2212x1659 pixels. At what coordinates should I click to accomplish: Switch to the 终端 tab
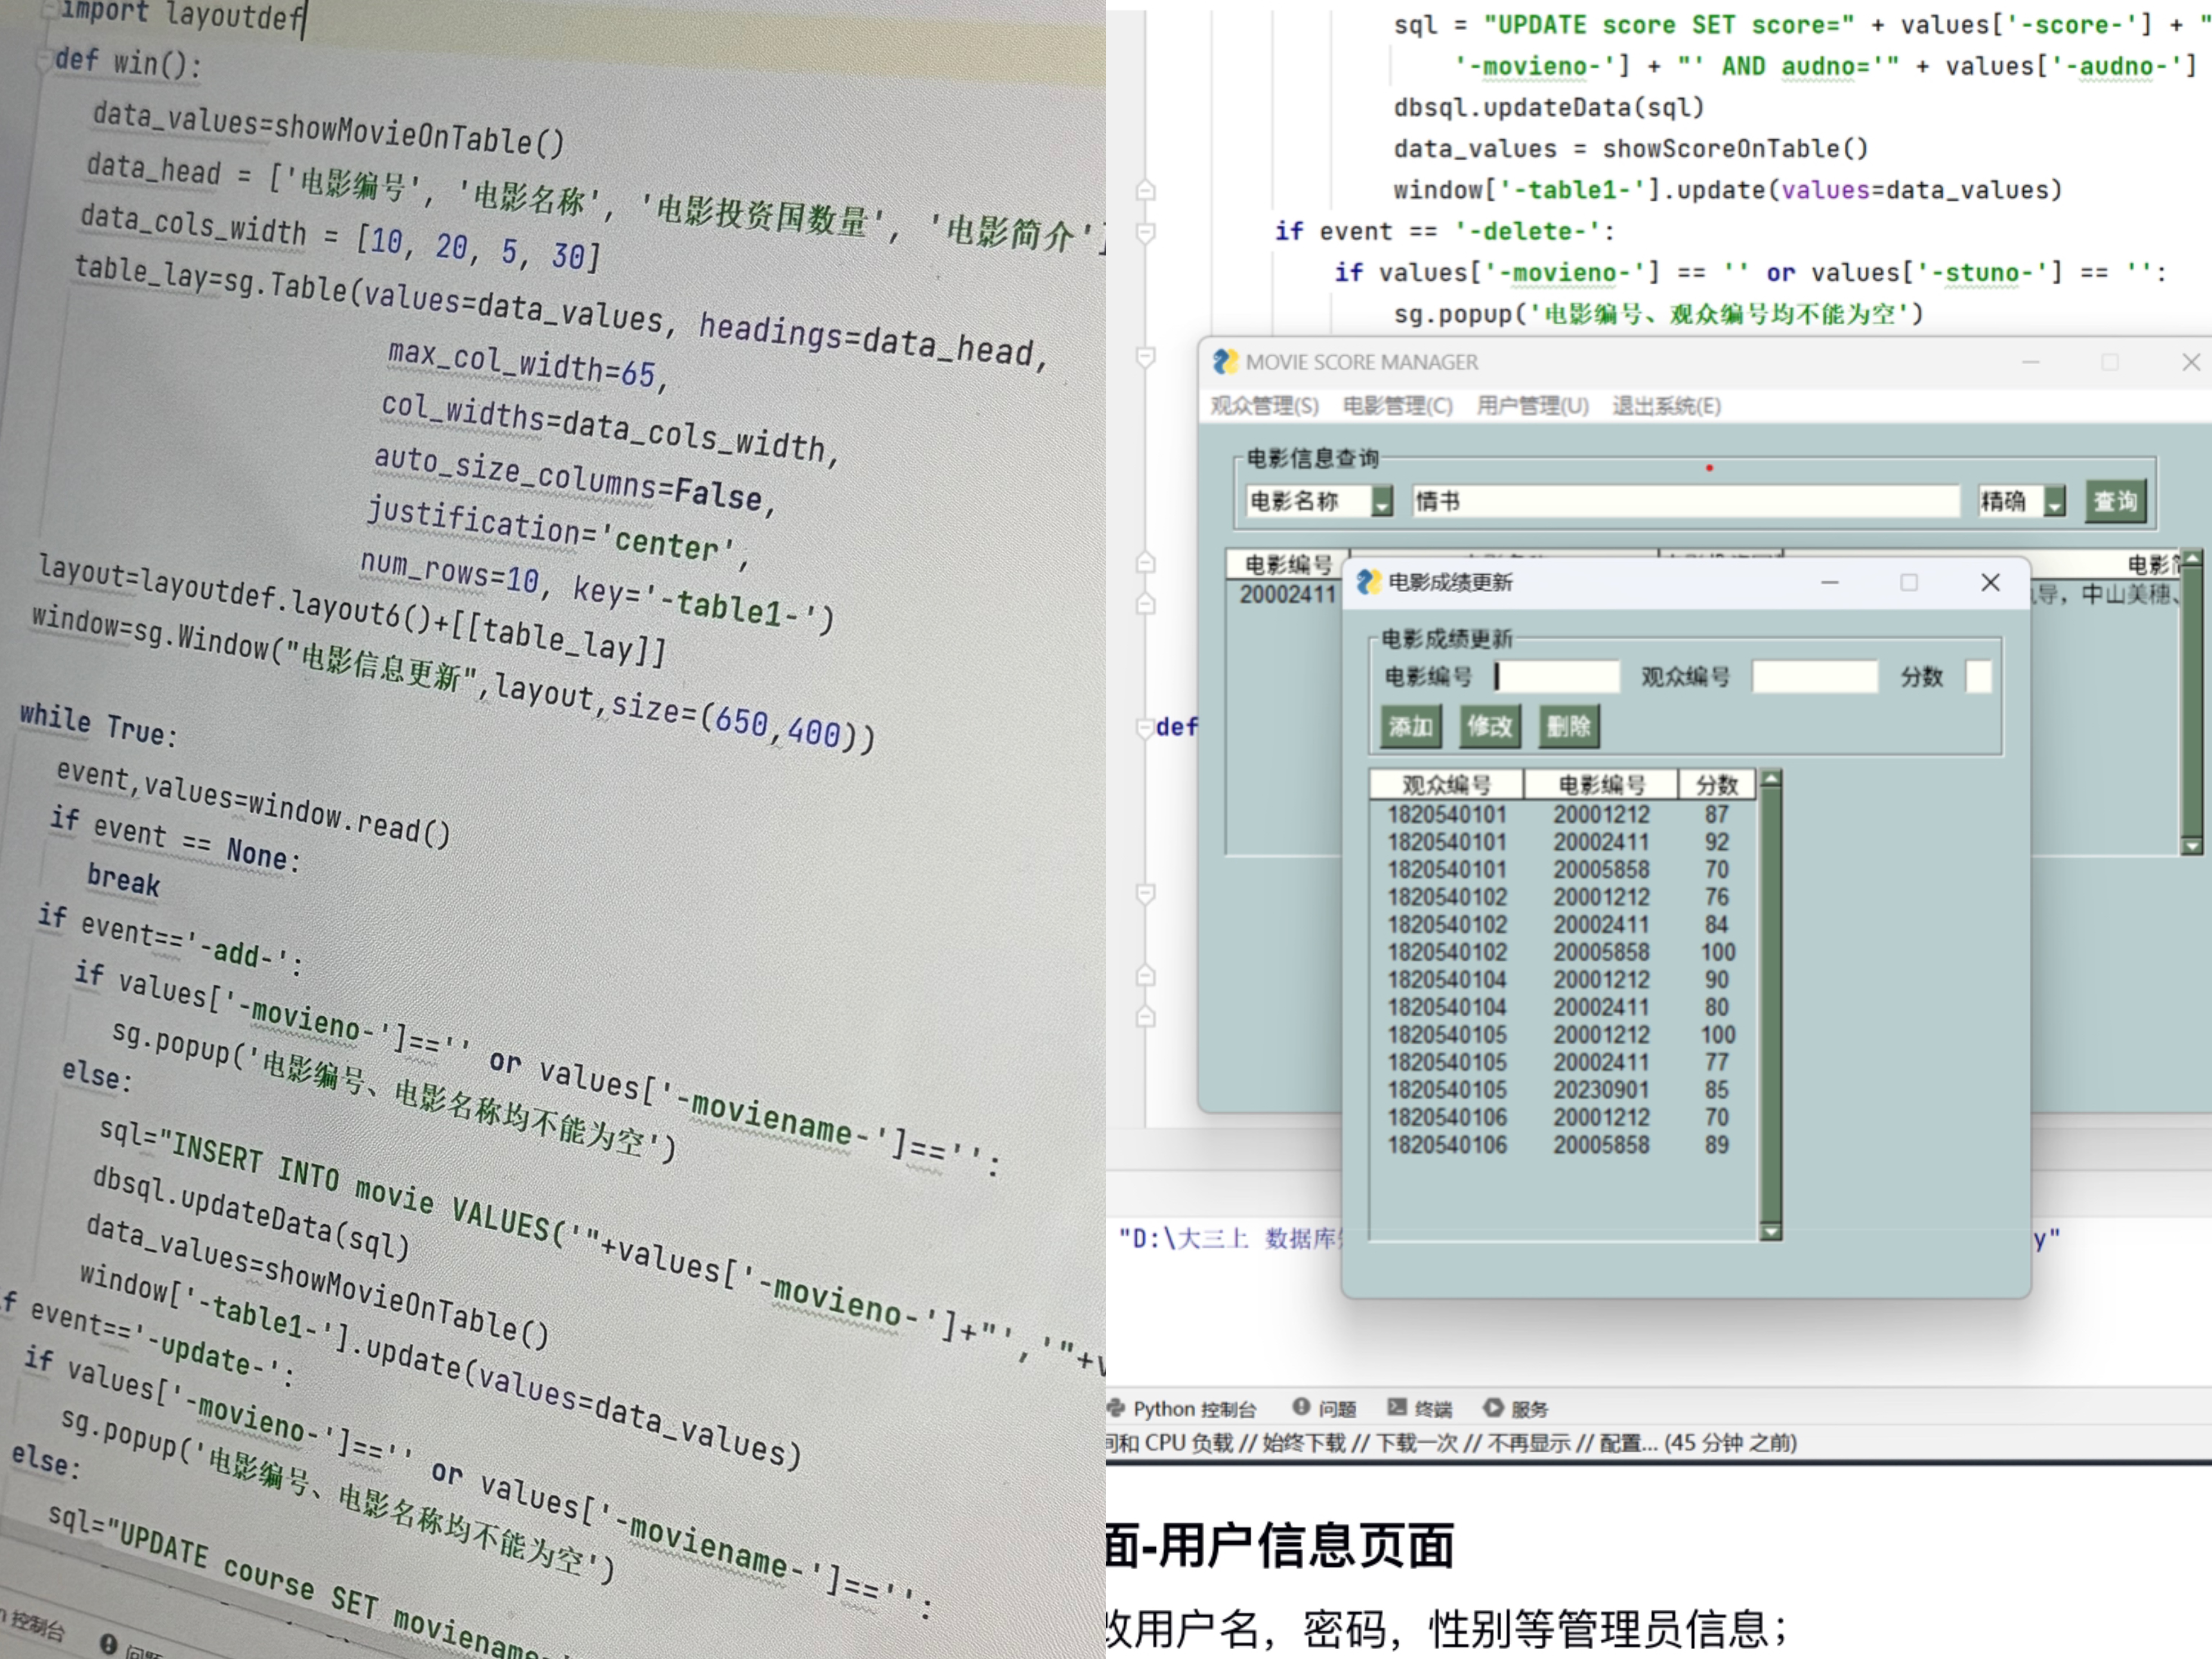pos(1420,1408)
